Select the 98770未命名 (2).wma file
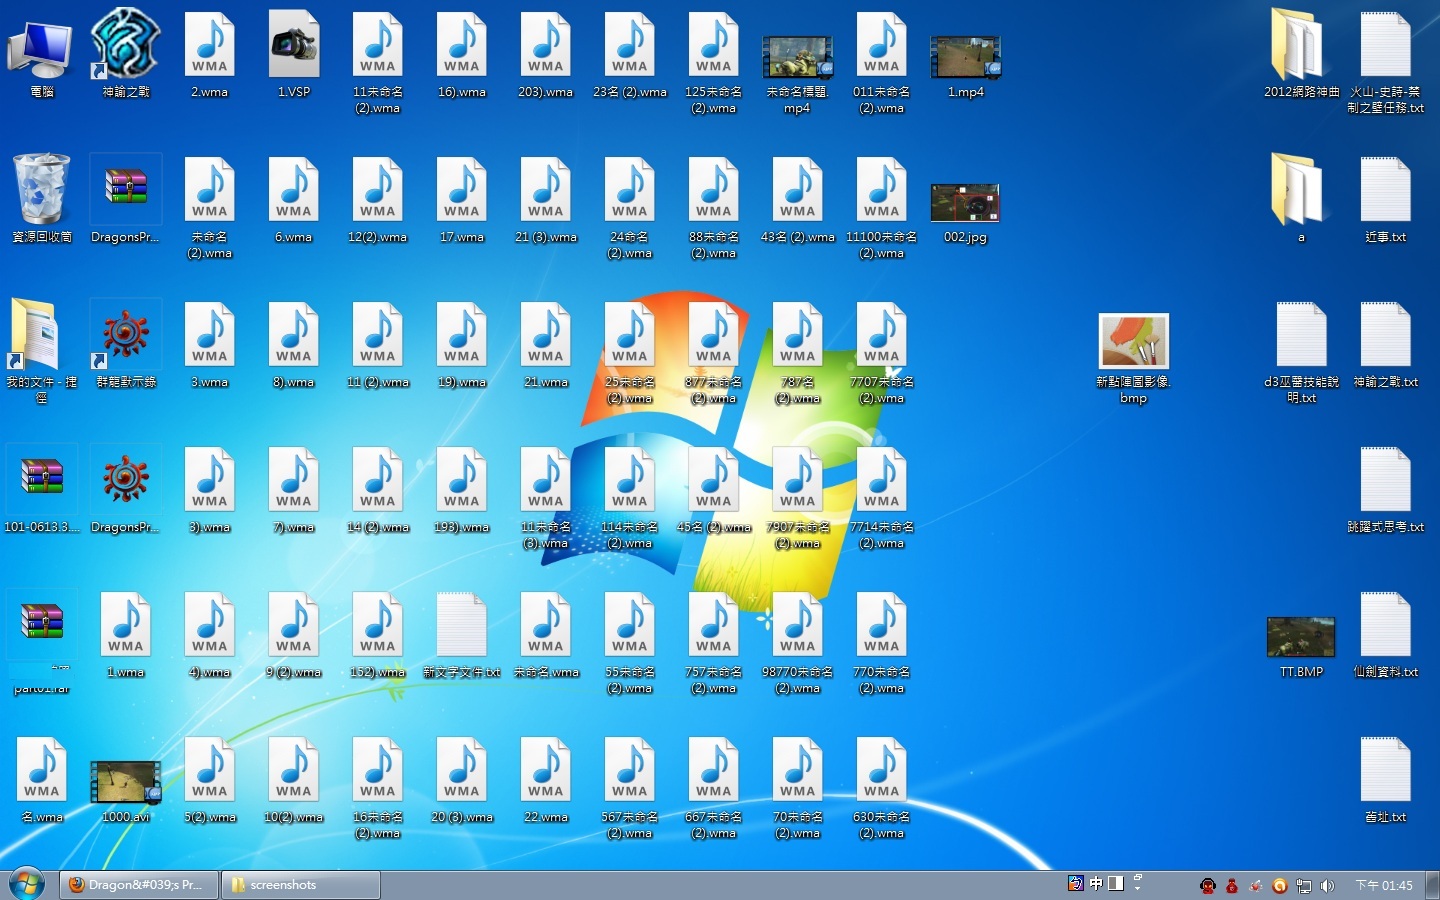The height and width of the screenshot is (900, 1440). click(798, 643)
